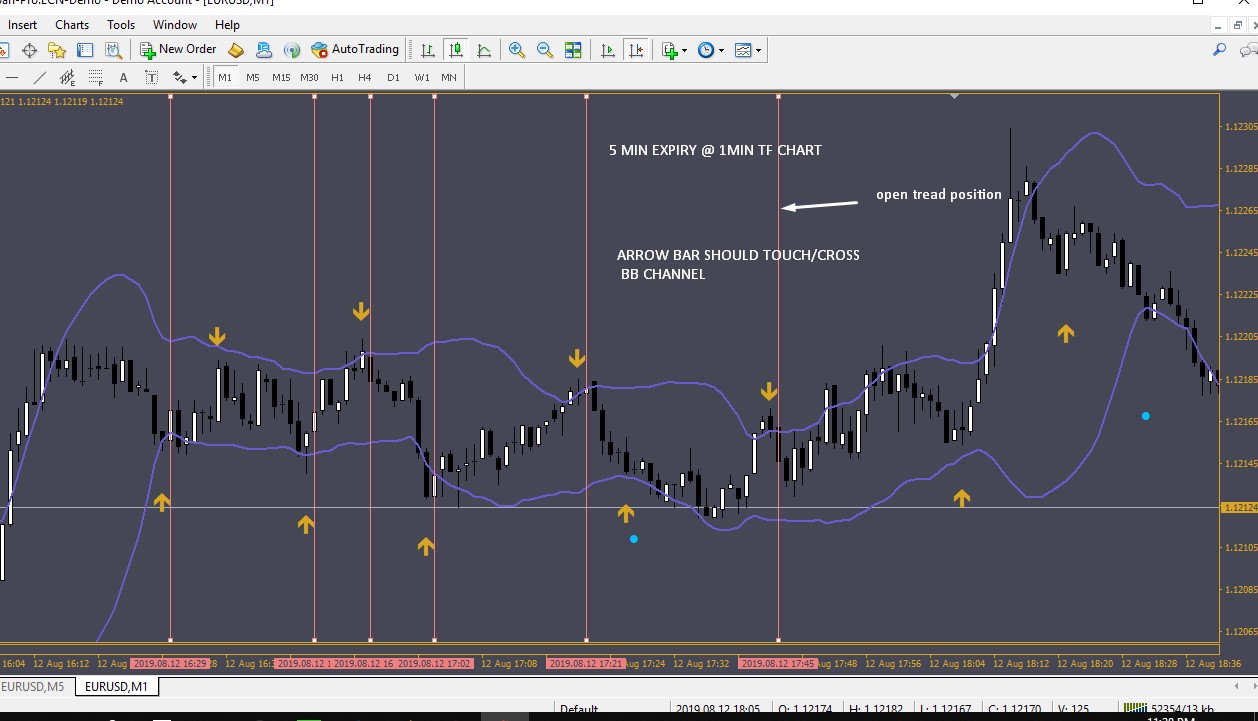Click the Default profile in status bar
1258x721 pixels.
[x=579, y=710]
